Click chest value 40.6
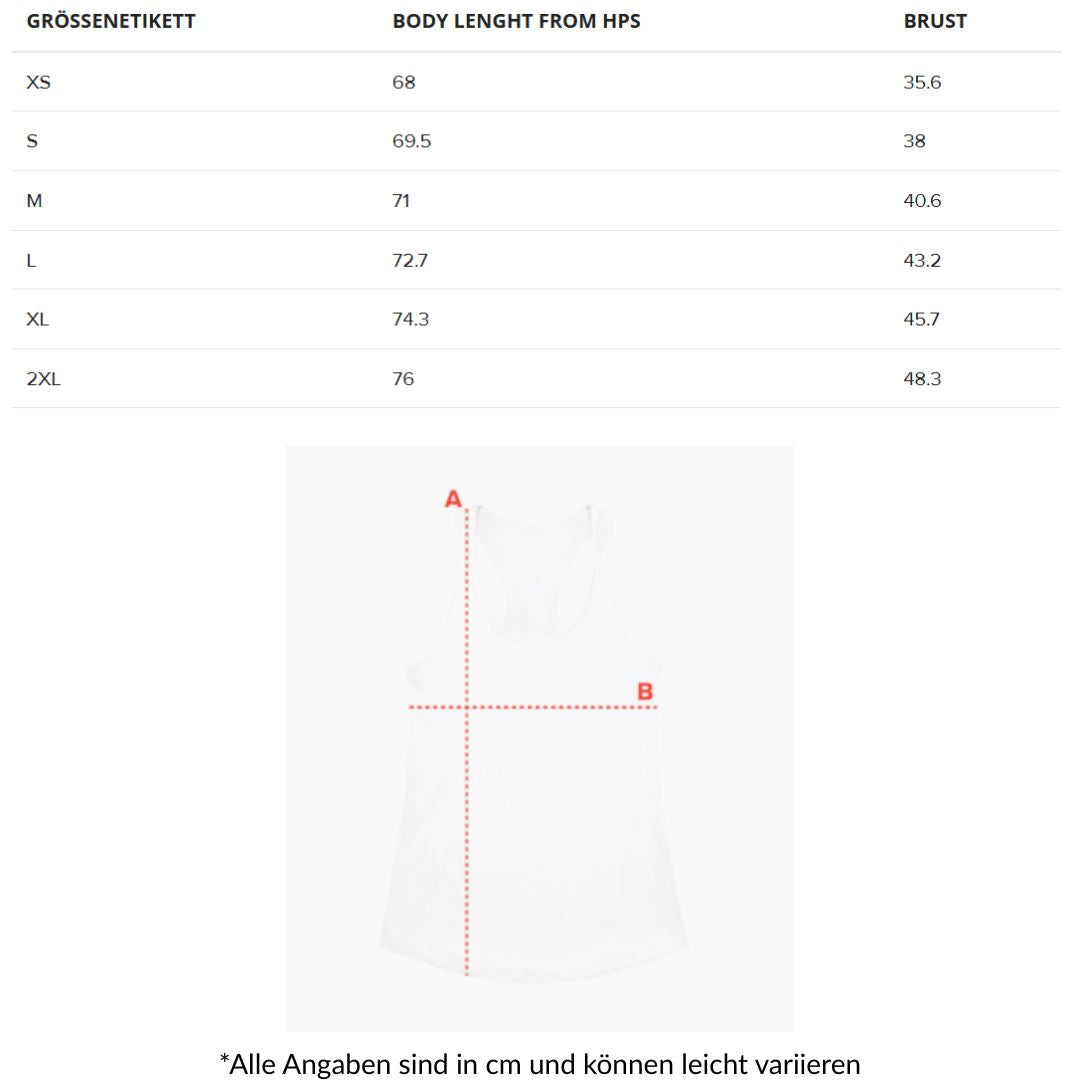 coord(922,201)
